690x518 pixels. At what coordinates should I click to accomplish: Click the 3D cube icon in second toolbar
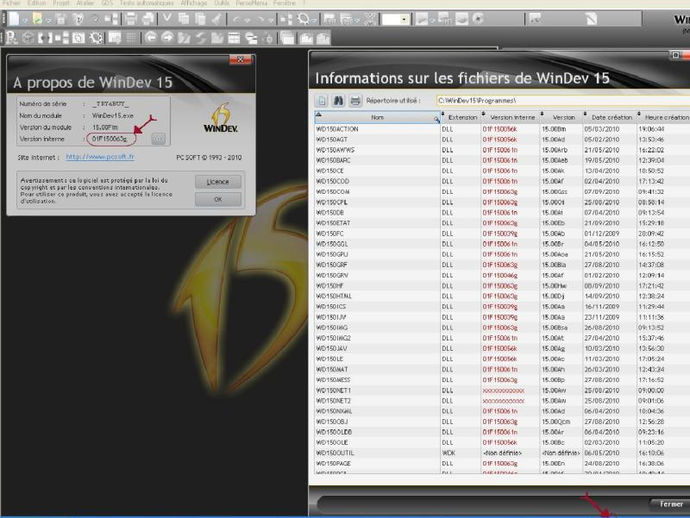(x=28, y=38)
